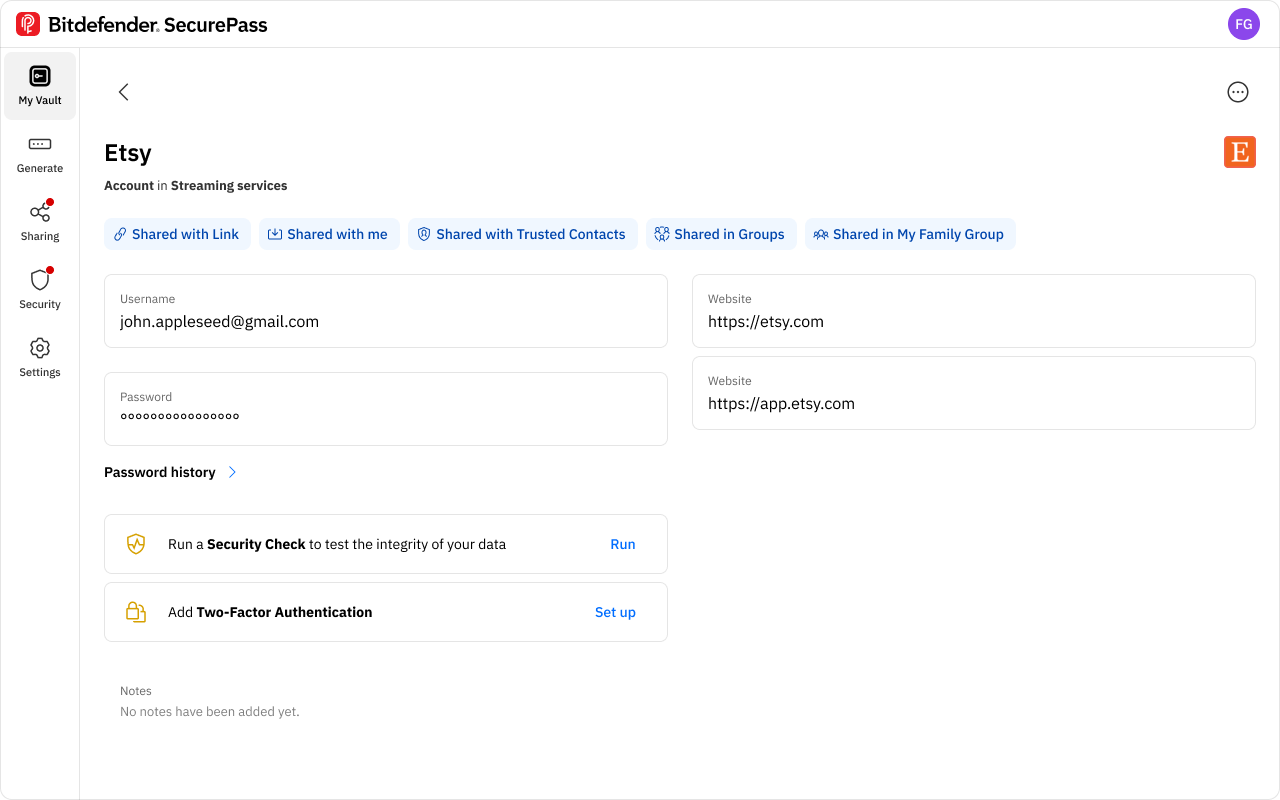Click Shared in My Family Group tag
Viewport: 1280px width, 800px height.
(910, 234)
